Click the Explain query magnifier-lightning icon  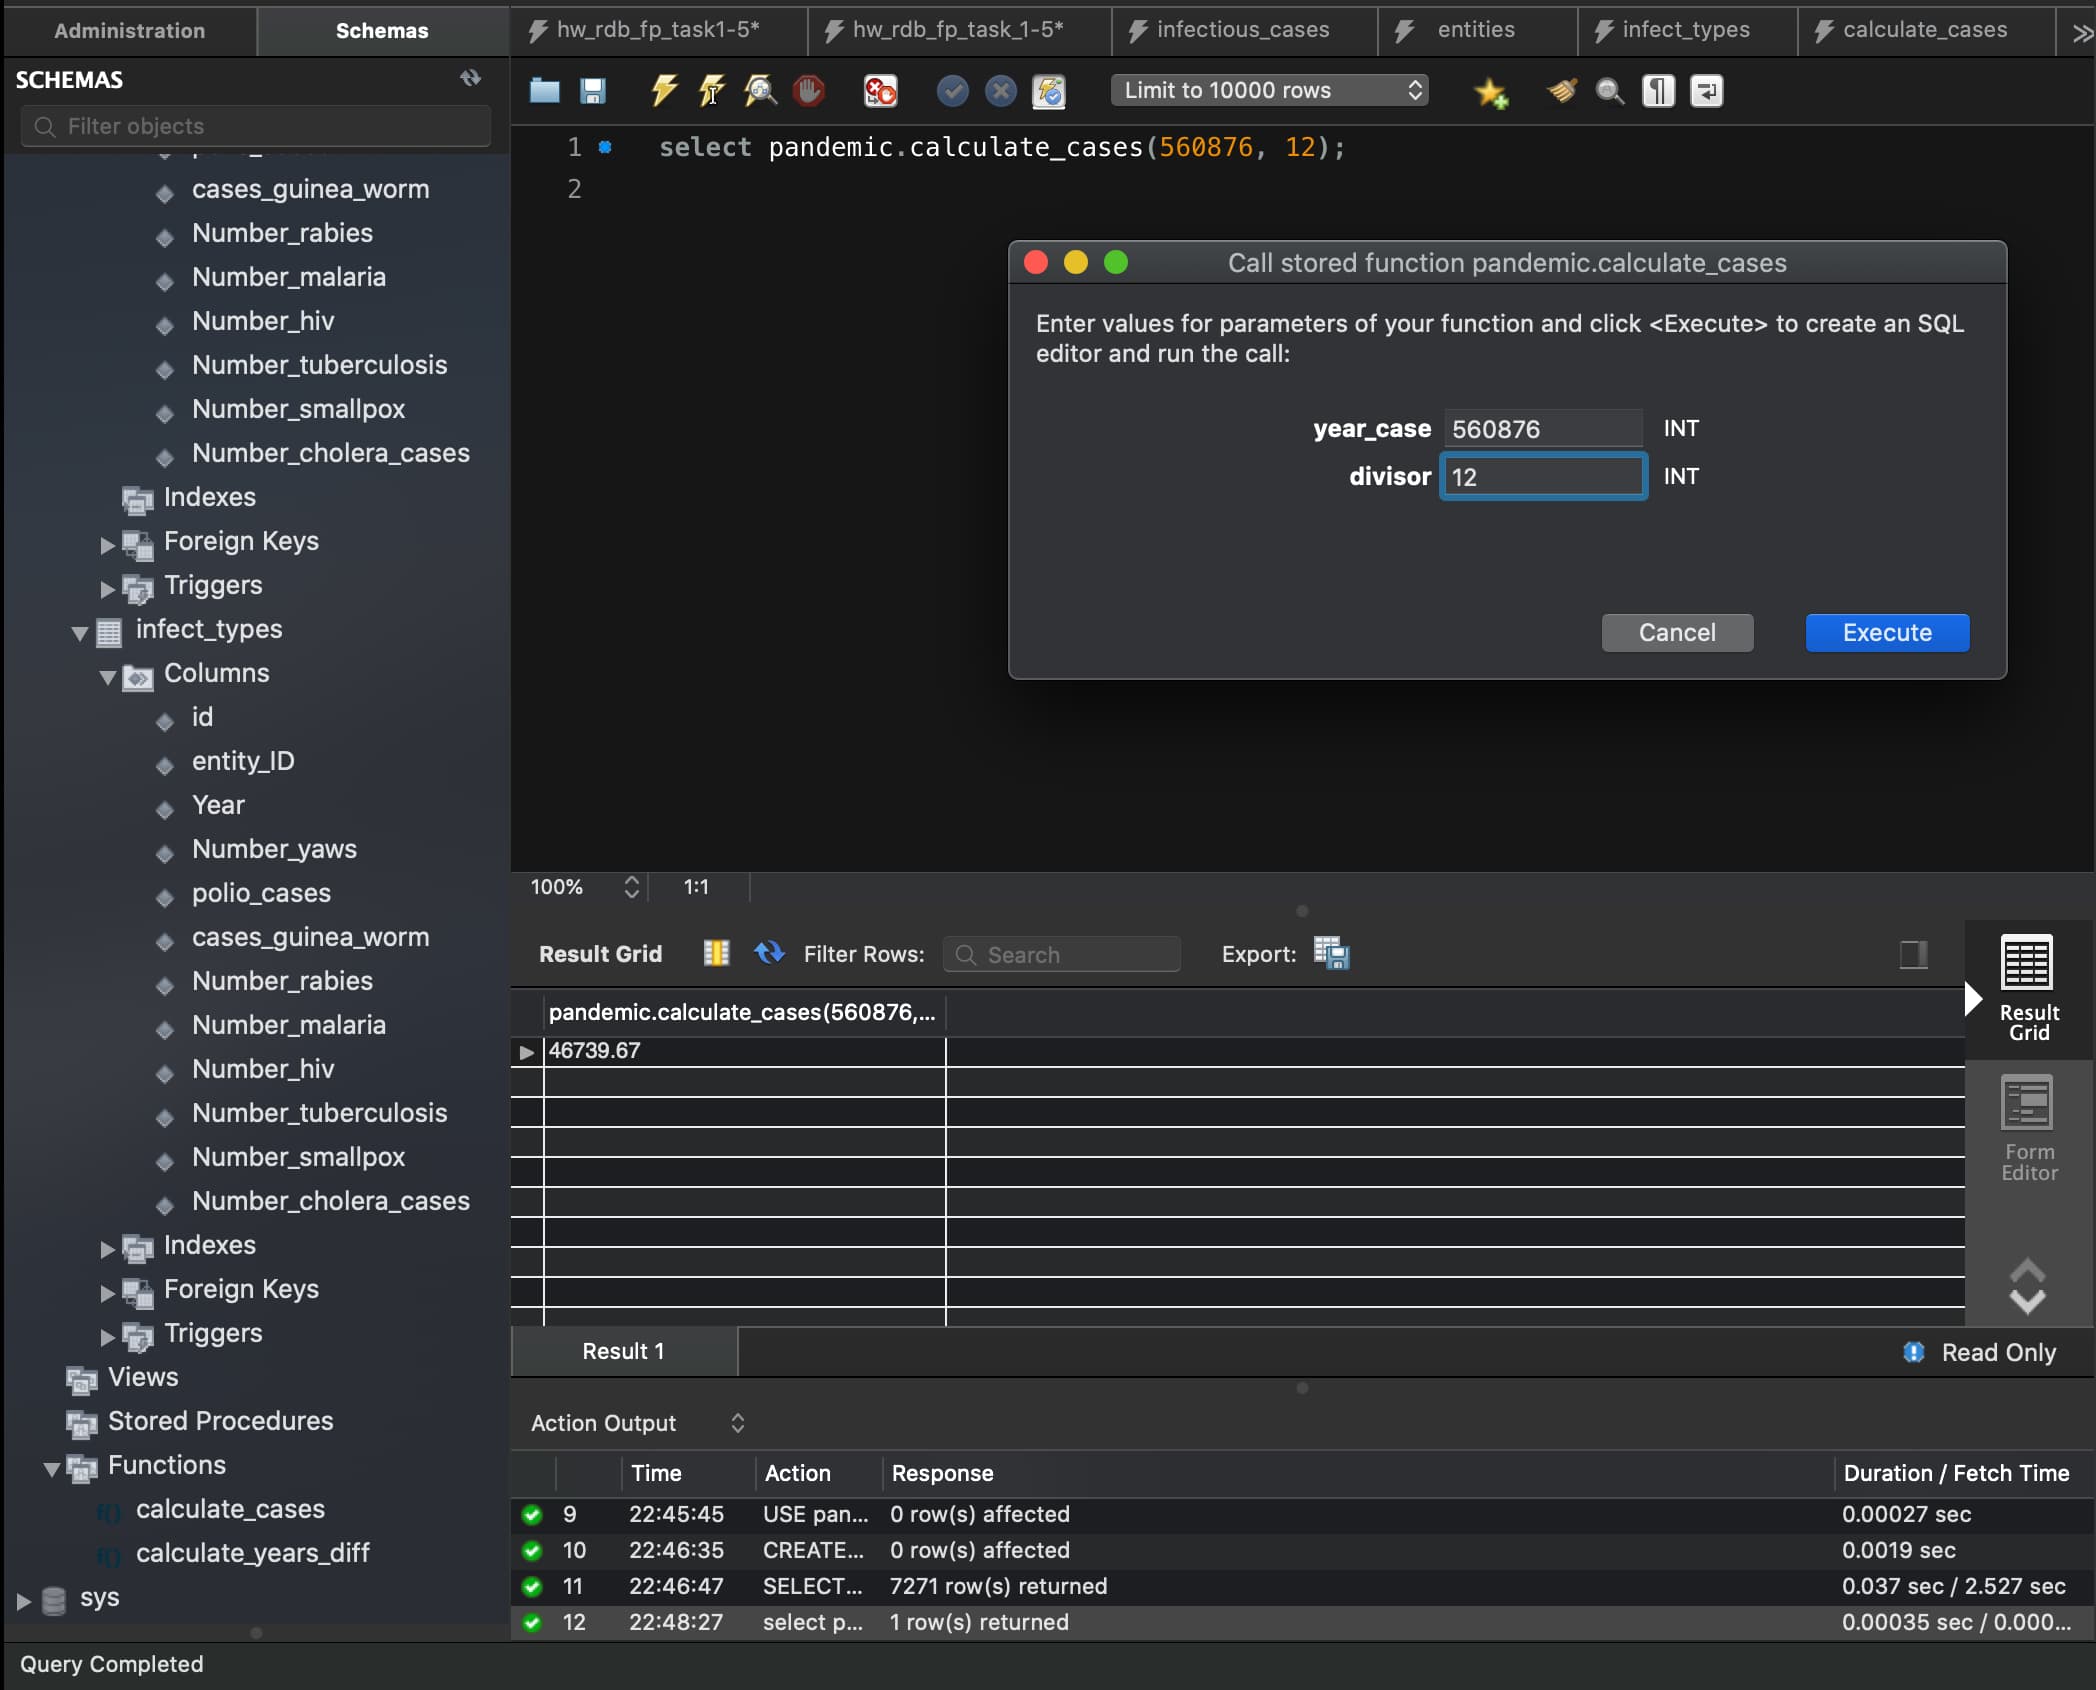click(x=760, y=91)
